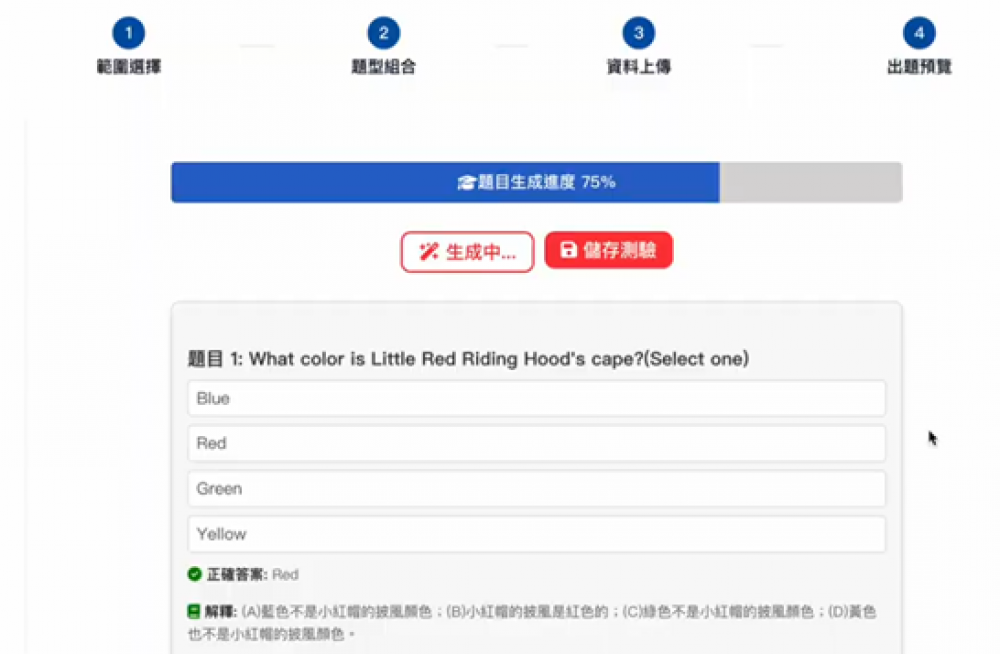Click the graduation cap icon in progress bar
This screenshot has width=1000, height=654.
467,183
